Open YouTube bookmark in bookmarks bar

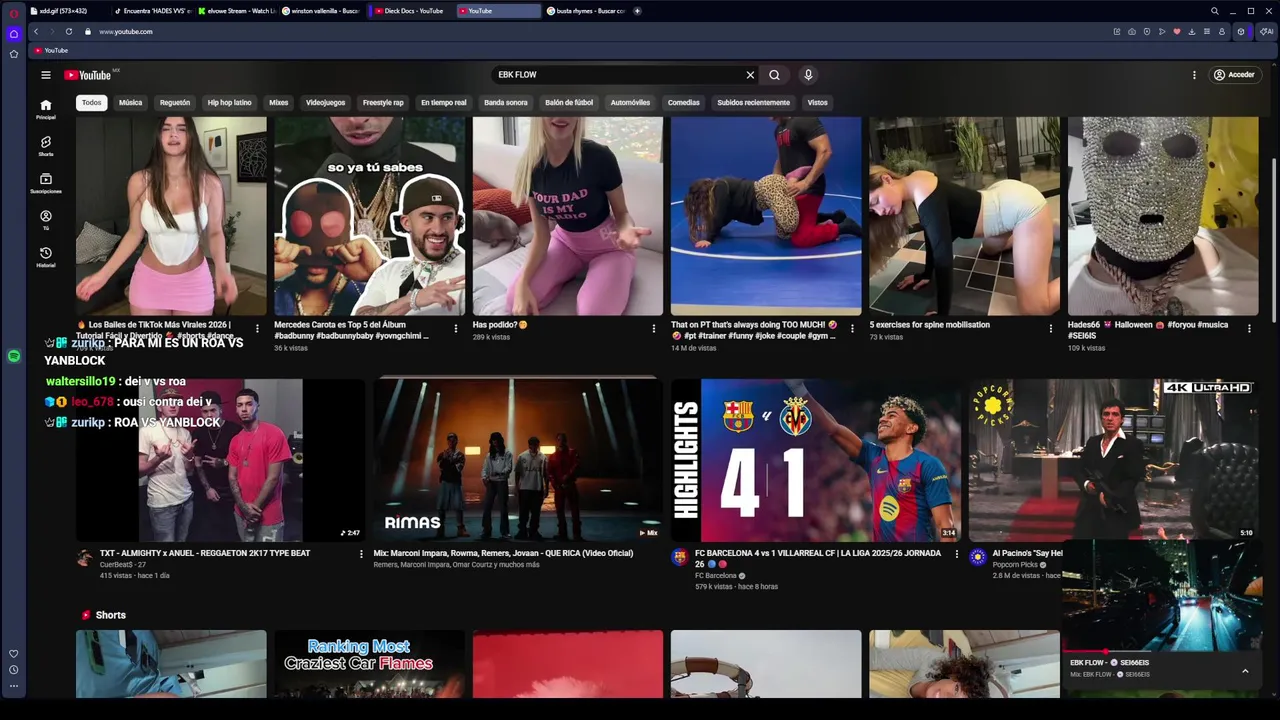(51, 51)
